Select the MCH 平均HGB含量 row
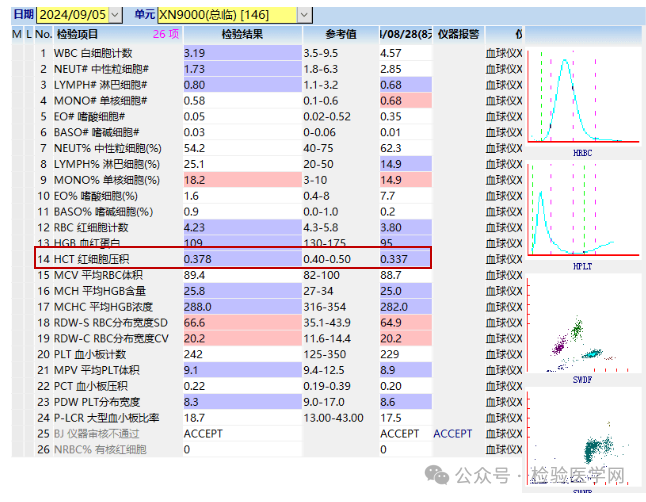The width and height of the screenshot is (646, 502). point(268,291)
